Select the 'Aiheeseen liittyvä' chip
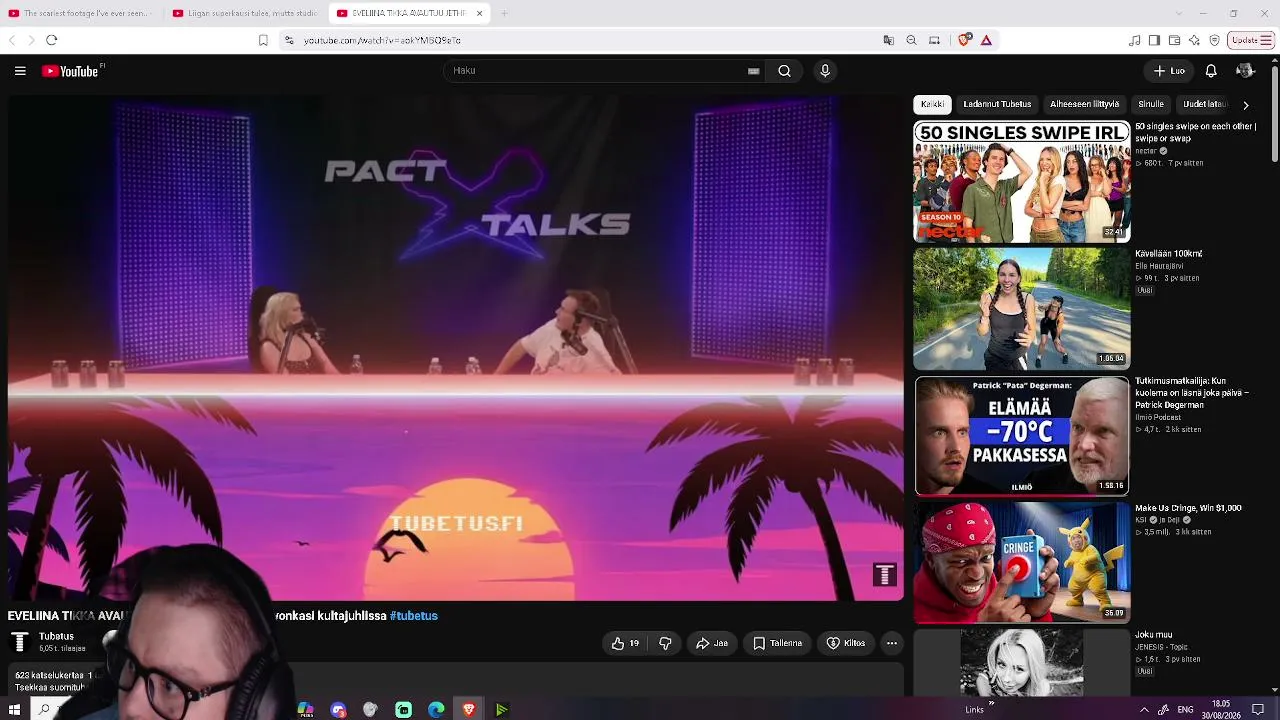The height and width of the screenshot is (720, 1280). pos(1085,104)
